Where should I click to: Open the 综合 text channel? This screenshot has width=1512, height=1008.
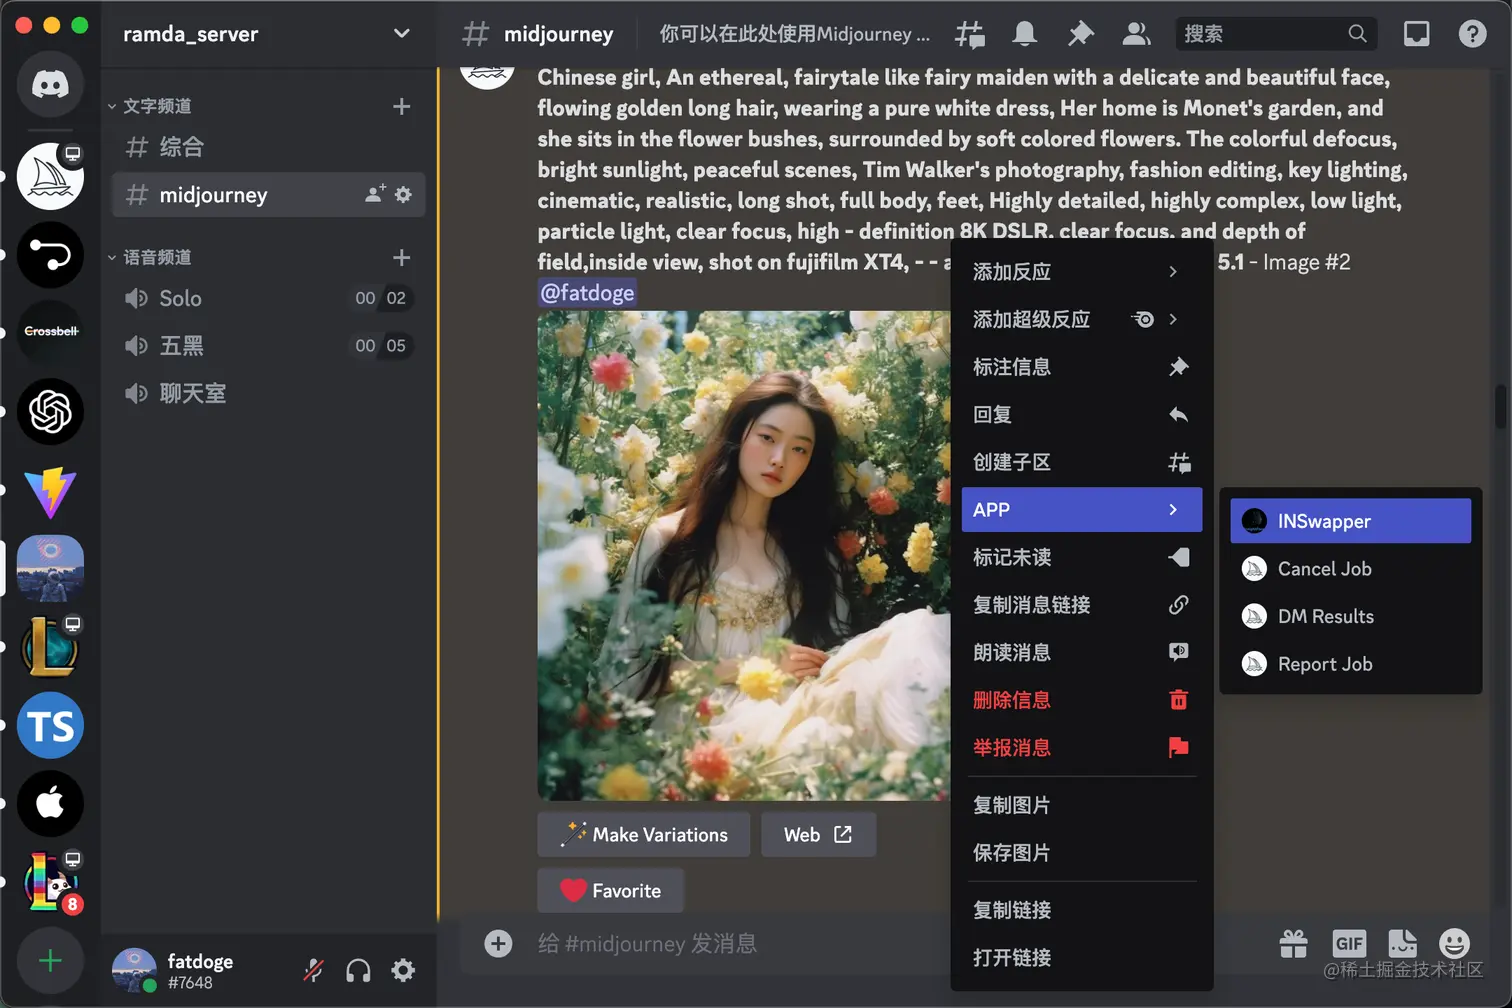pyautogui.click(x=269, y=147)
